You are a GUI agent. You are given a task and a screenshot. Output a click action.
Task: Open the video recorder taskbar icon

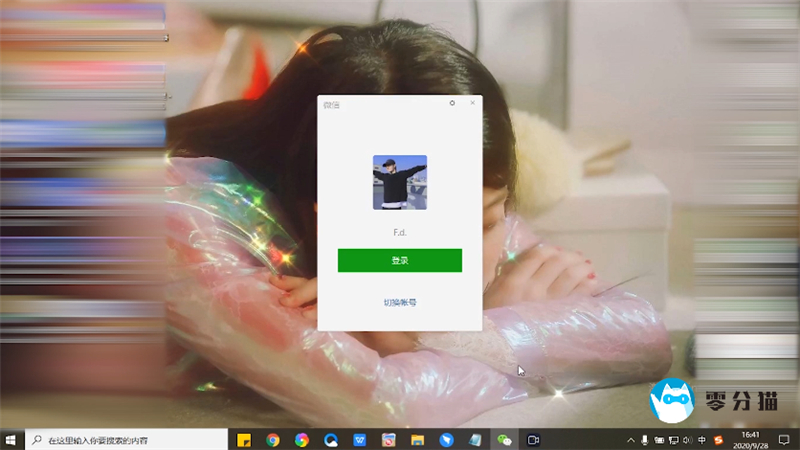click(533, 440)
